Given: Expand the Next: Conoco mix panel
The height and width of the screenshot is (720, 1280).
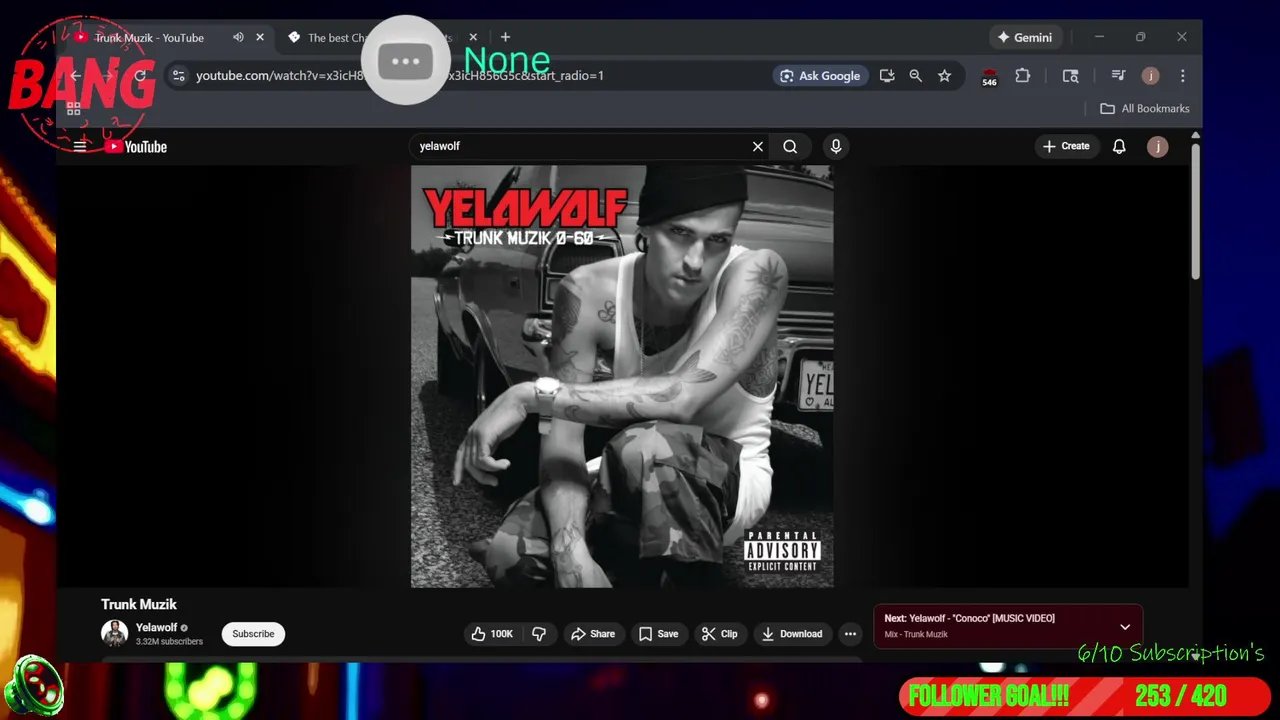Looking at the screenshot, I should [1125, 627].
